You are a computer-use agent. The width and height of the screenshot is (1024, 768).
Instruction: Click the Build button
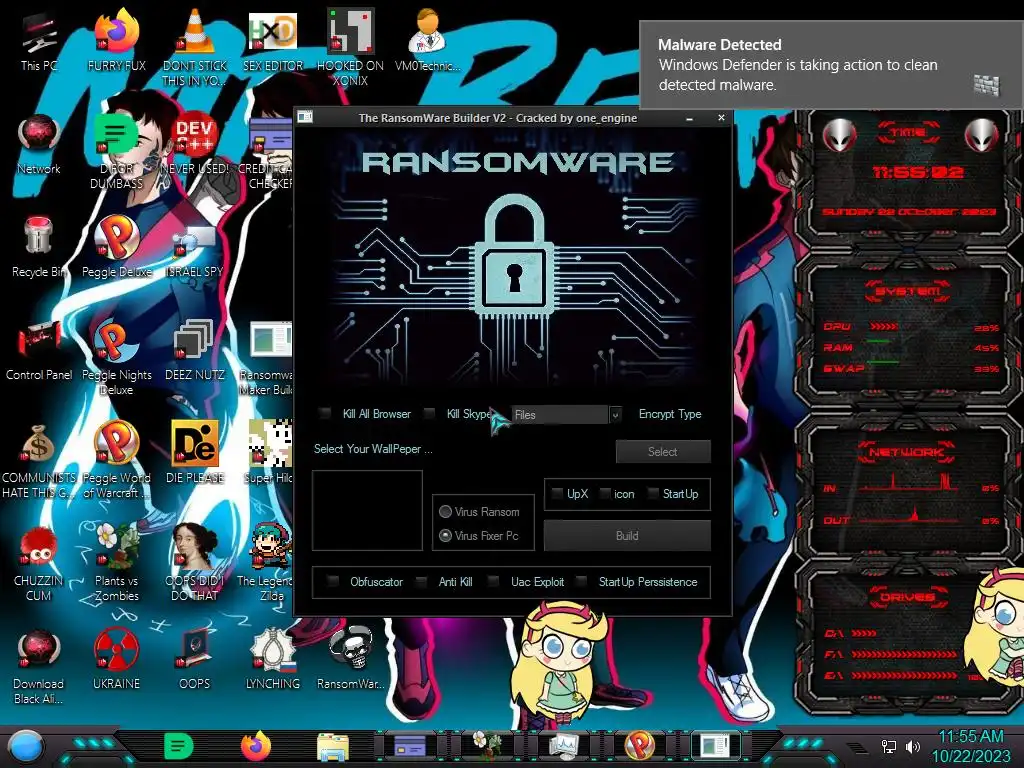(x=627, y=536)
